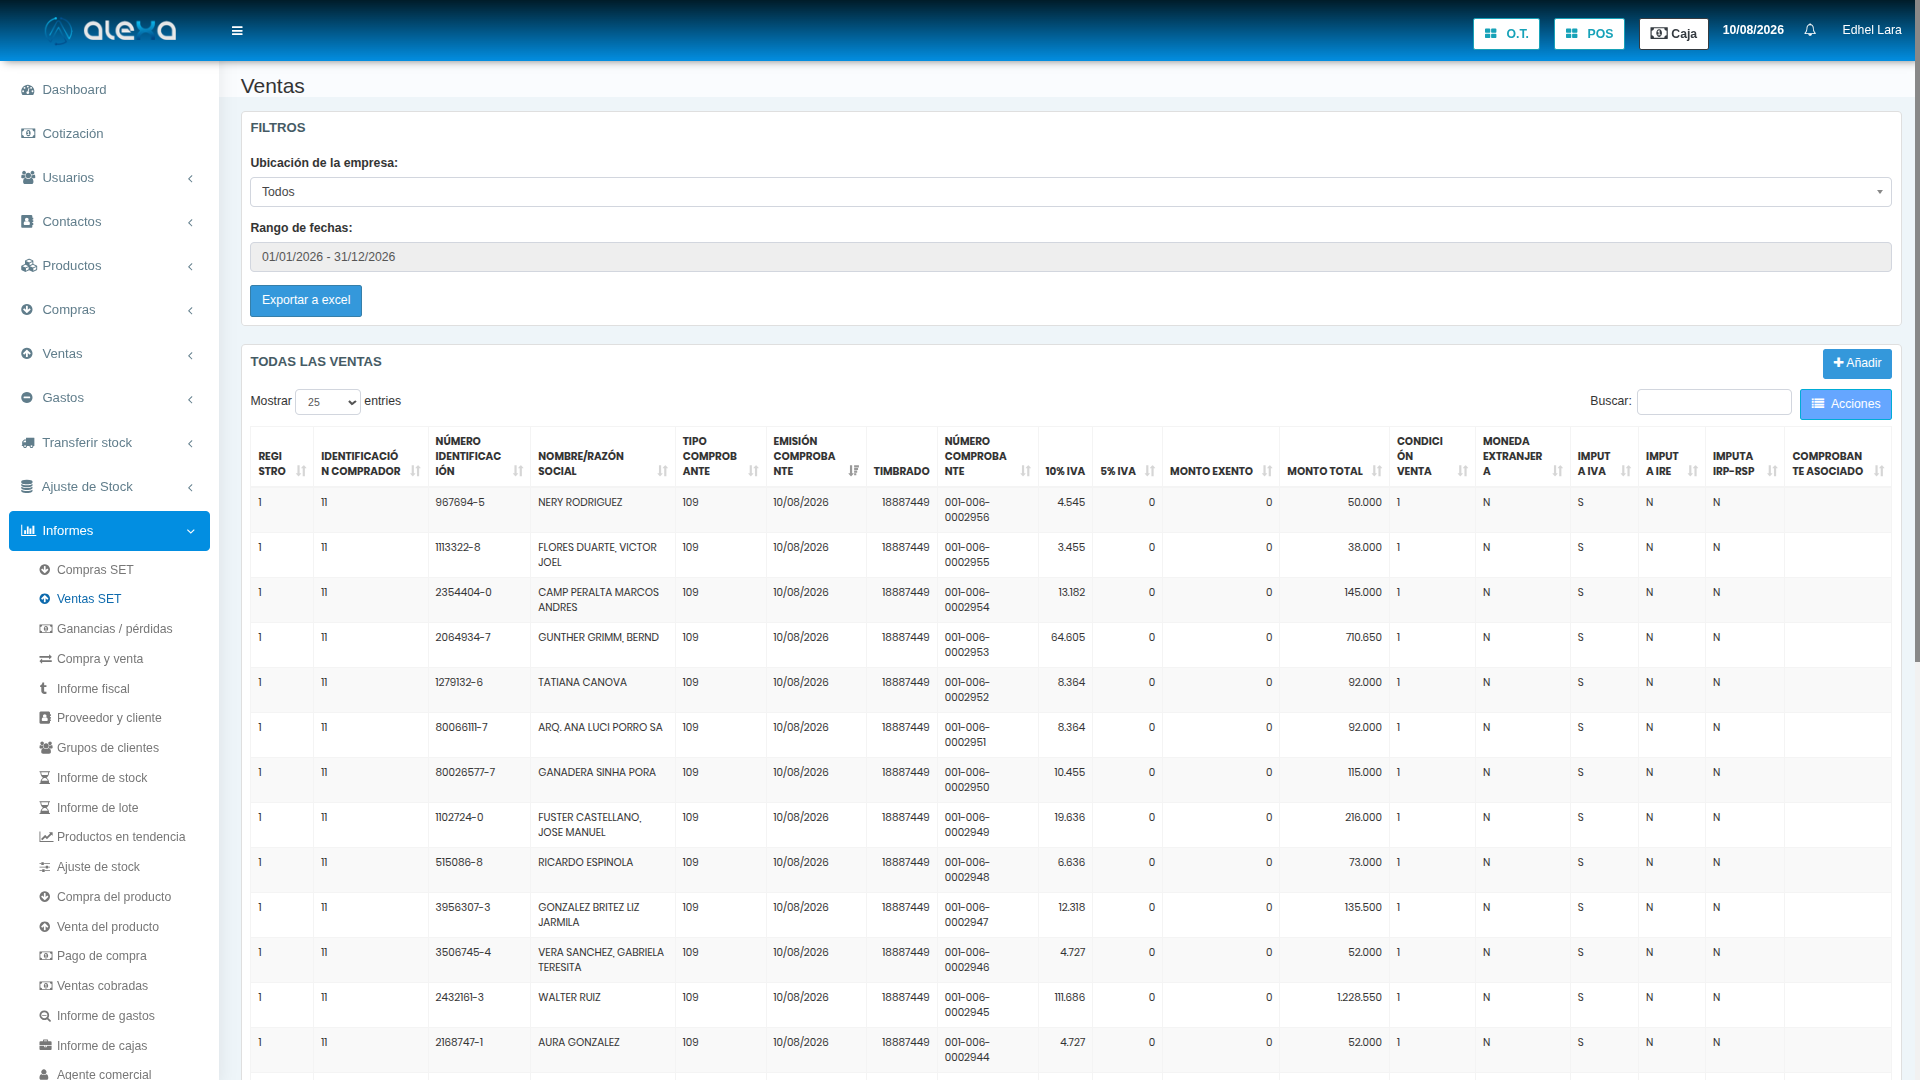Click the Añadir button

1857,364
